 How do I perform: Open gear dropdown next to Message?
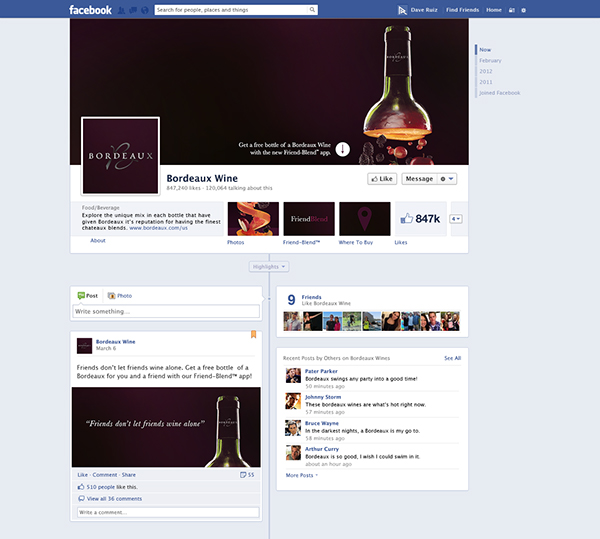click(x=447, y=179)
